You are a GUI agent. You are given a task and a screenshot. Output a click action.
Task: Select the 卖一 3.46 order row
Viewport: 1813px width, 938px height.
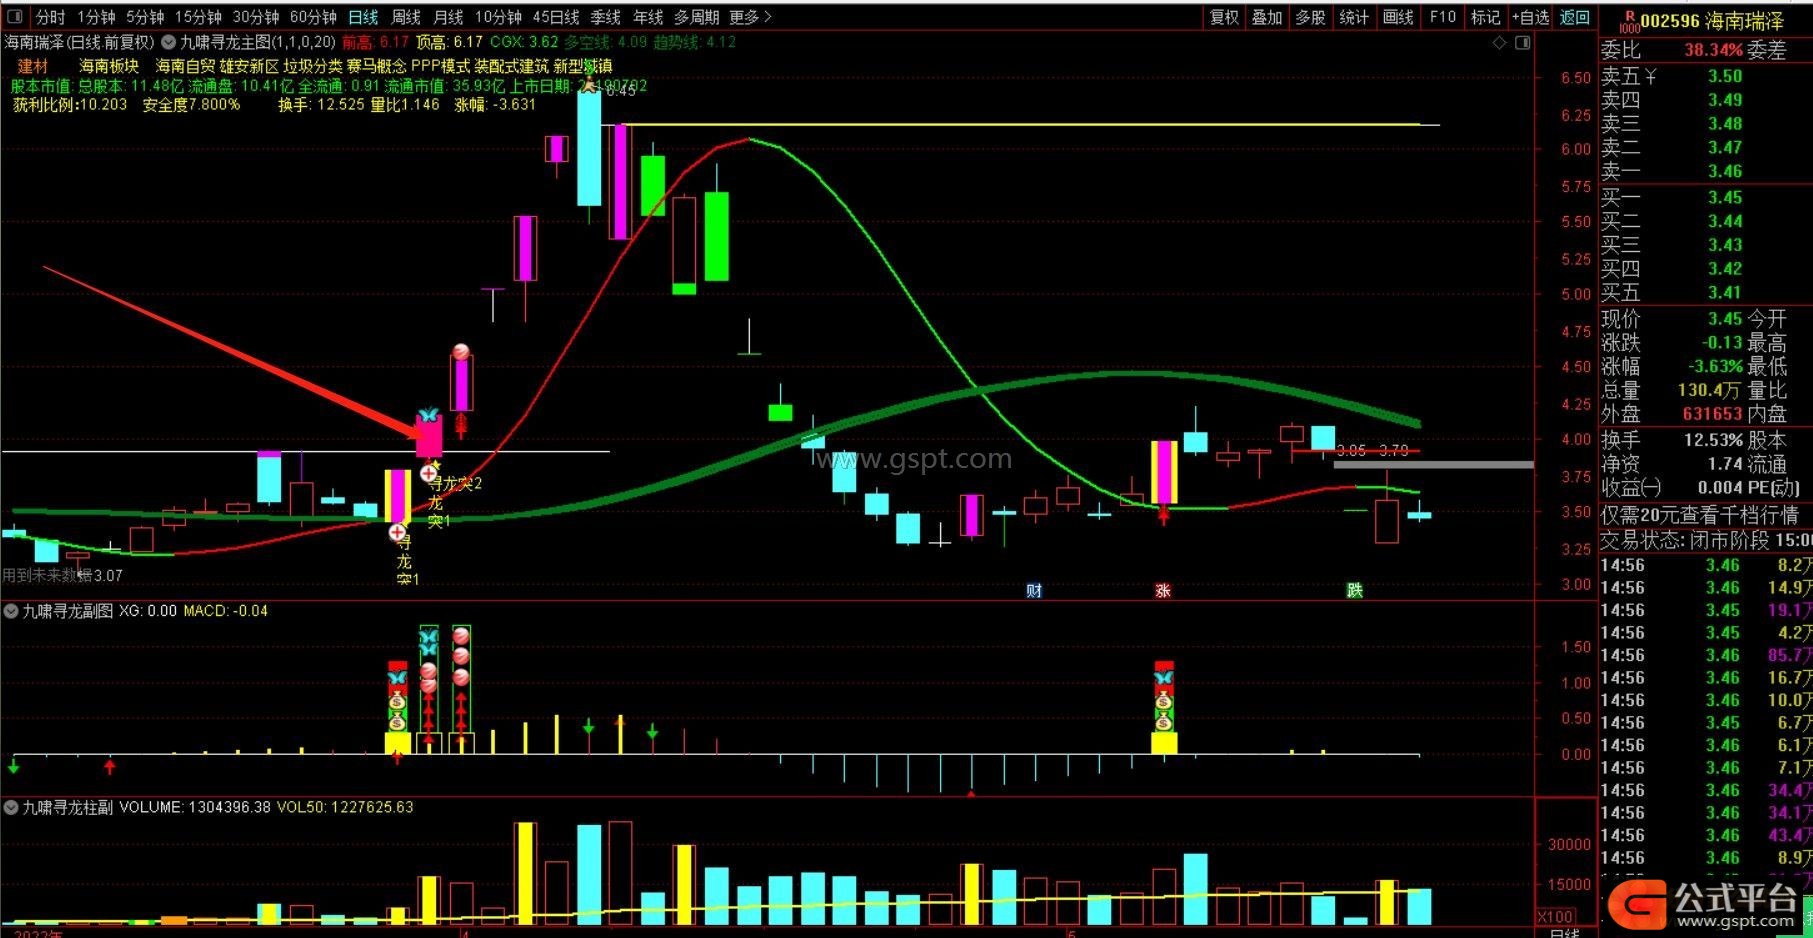coord(1706,171)
